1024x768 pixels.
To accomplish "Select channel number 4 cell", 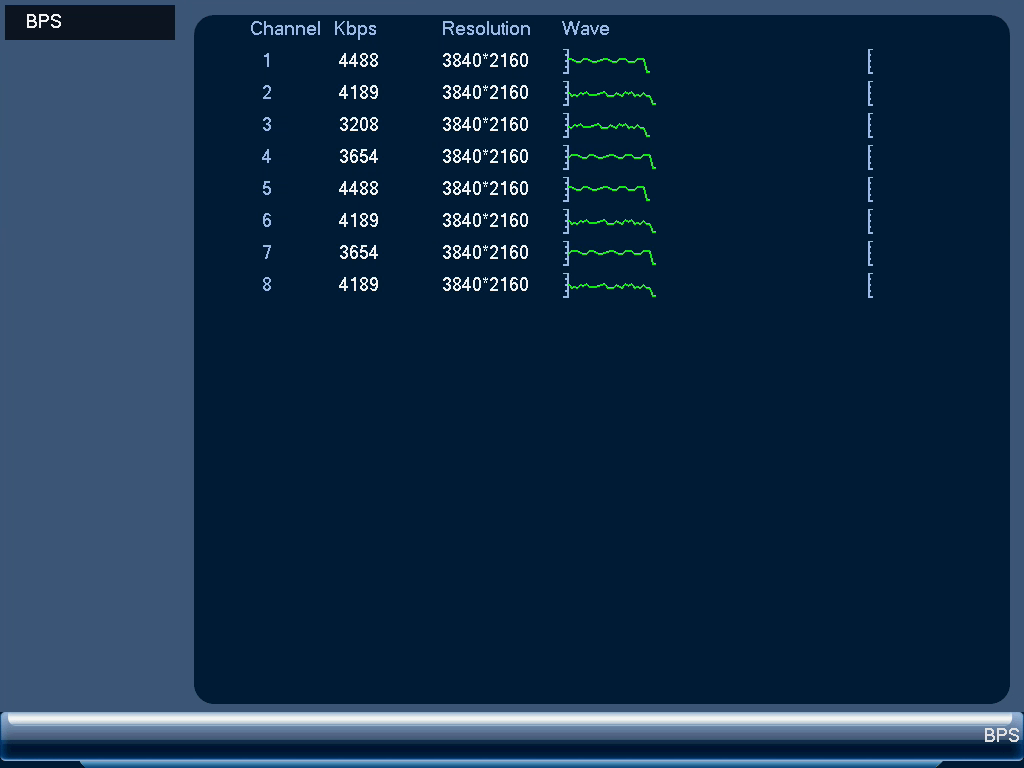I will (x=266, y=157).
